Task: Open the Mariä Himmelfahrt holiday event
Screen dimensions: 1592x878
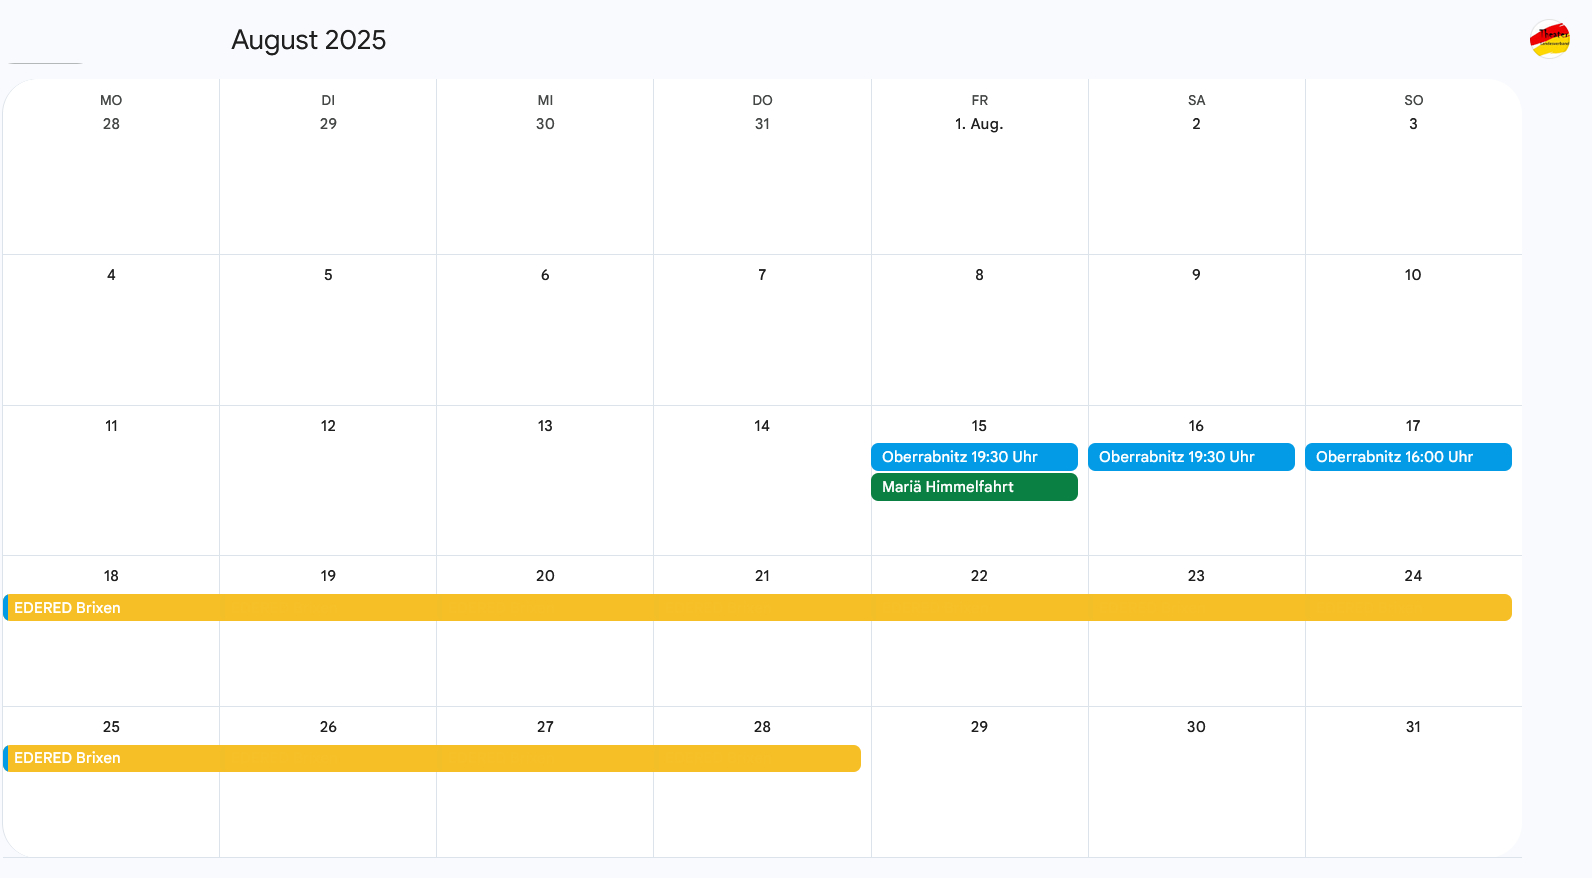Action: coord(974,487)
